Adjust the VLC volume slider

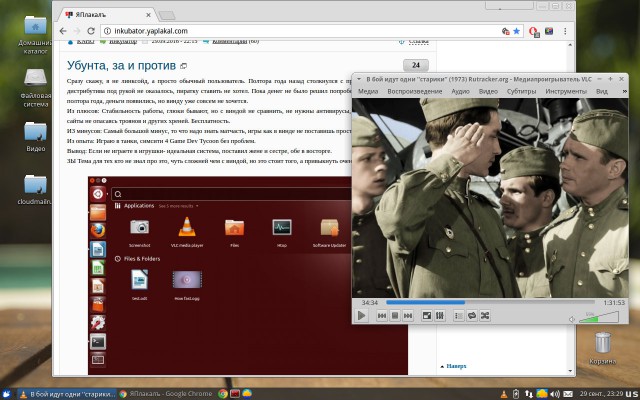pyautogui.click(x=599, y=317)
